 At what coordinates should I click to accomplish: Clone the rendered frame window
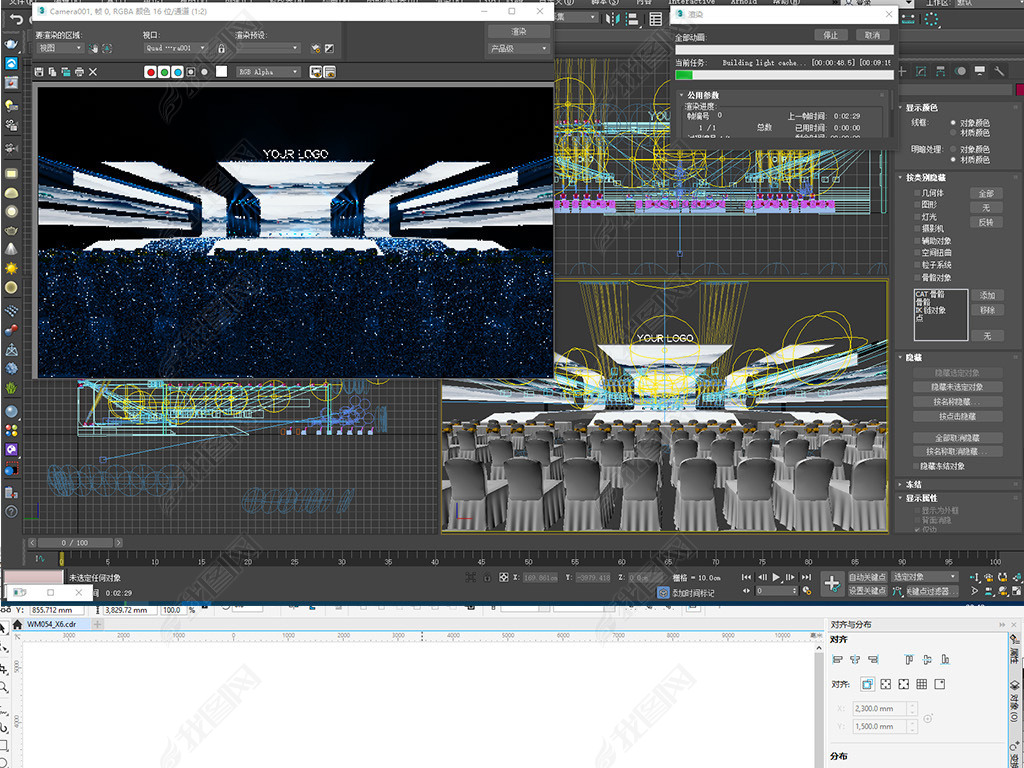[65, 72]
